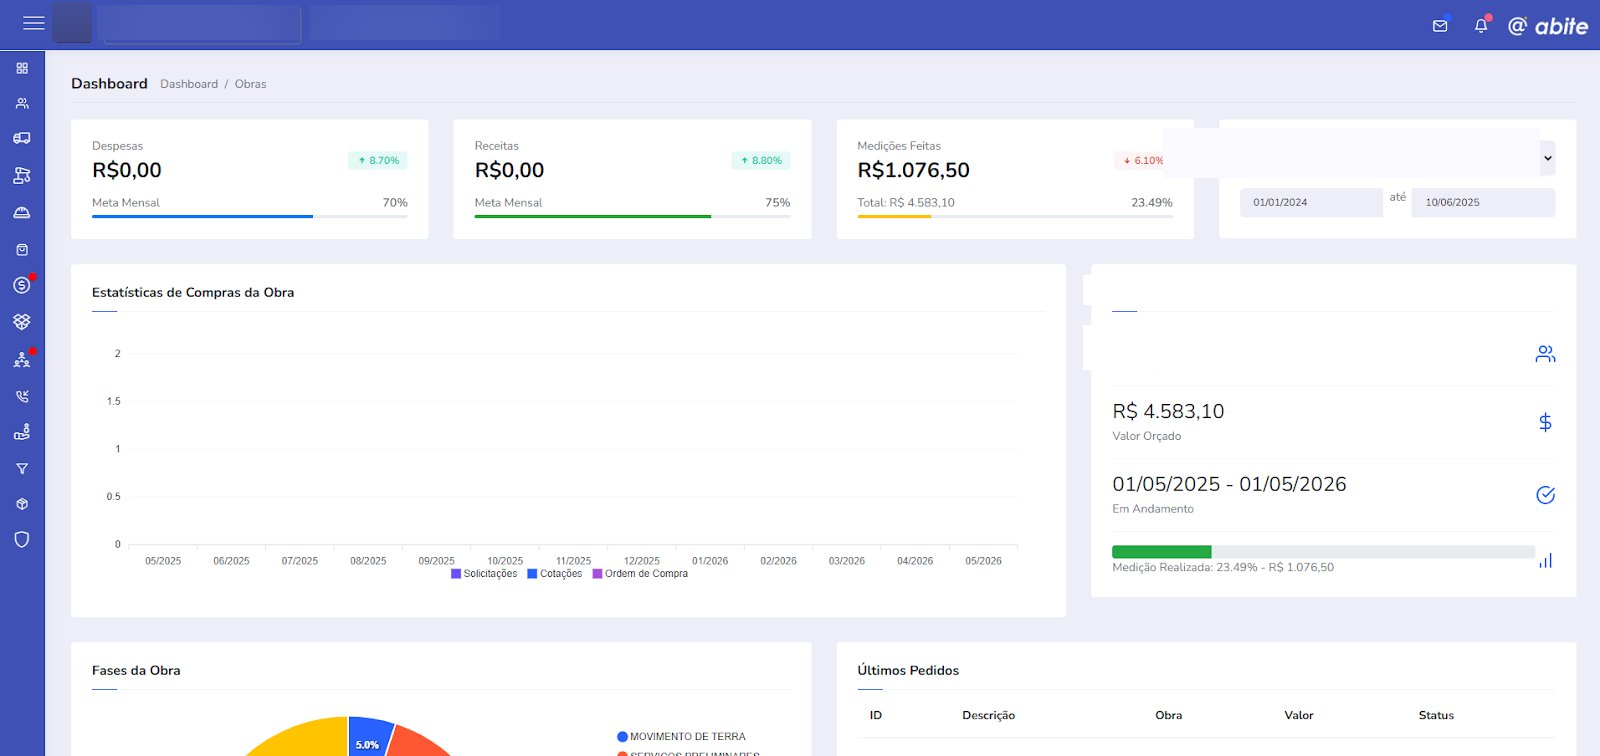Open the hamburger menu in top bar

(34, 22)
